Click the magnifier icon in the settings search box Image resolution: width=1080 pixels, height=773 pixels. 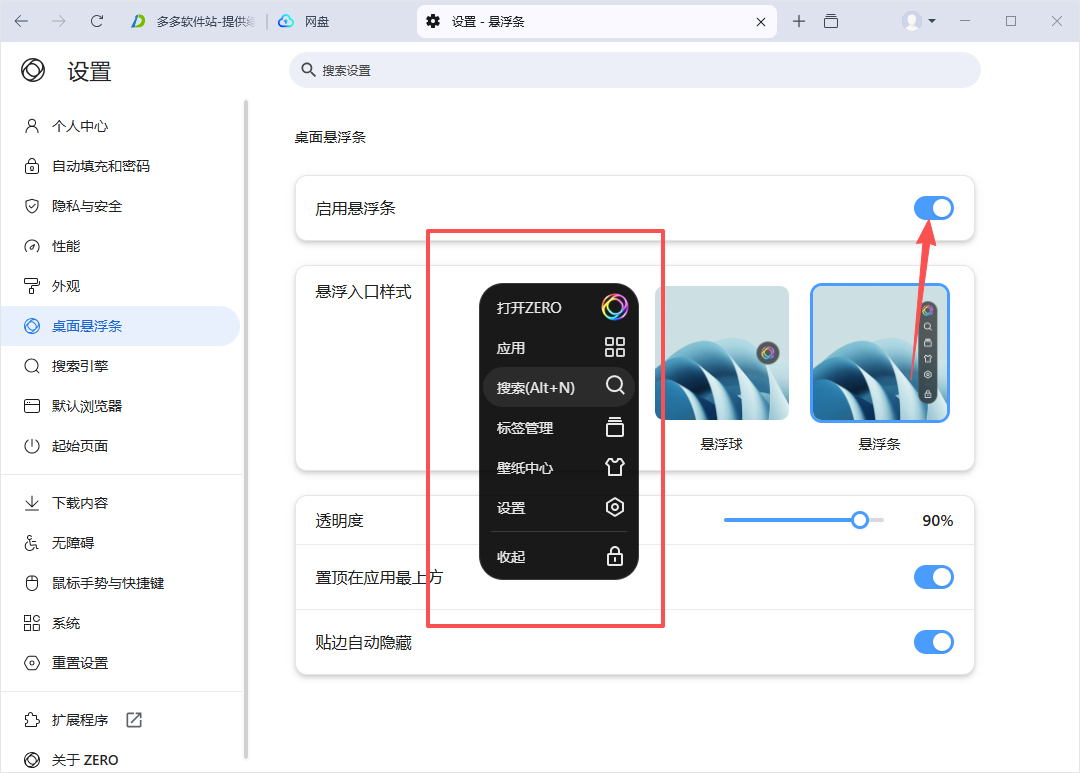coord(308,70)
